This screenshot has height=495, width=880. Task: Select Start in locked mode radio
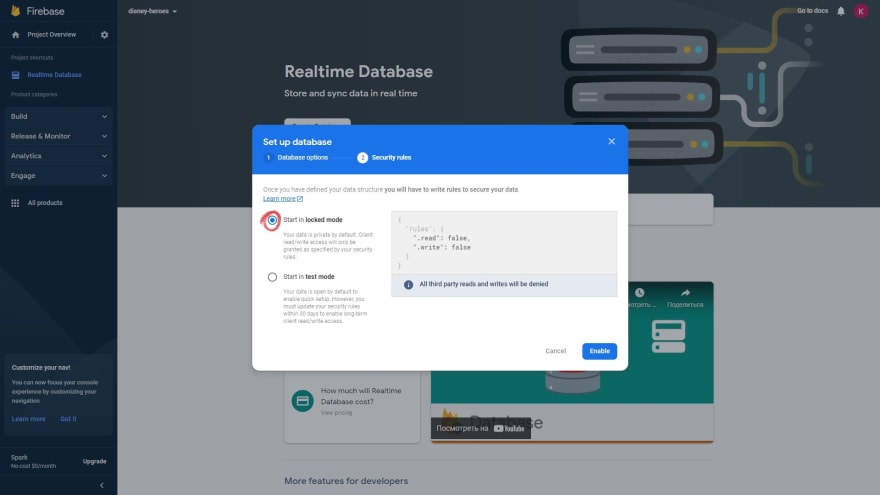tap(272, 220)
